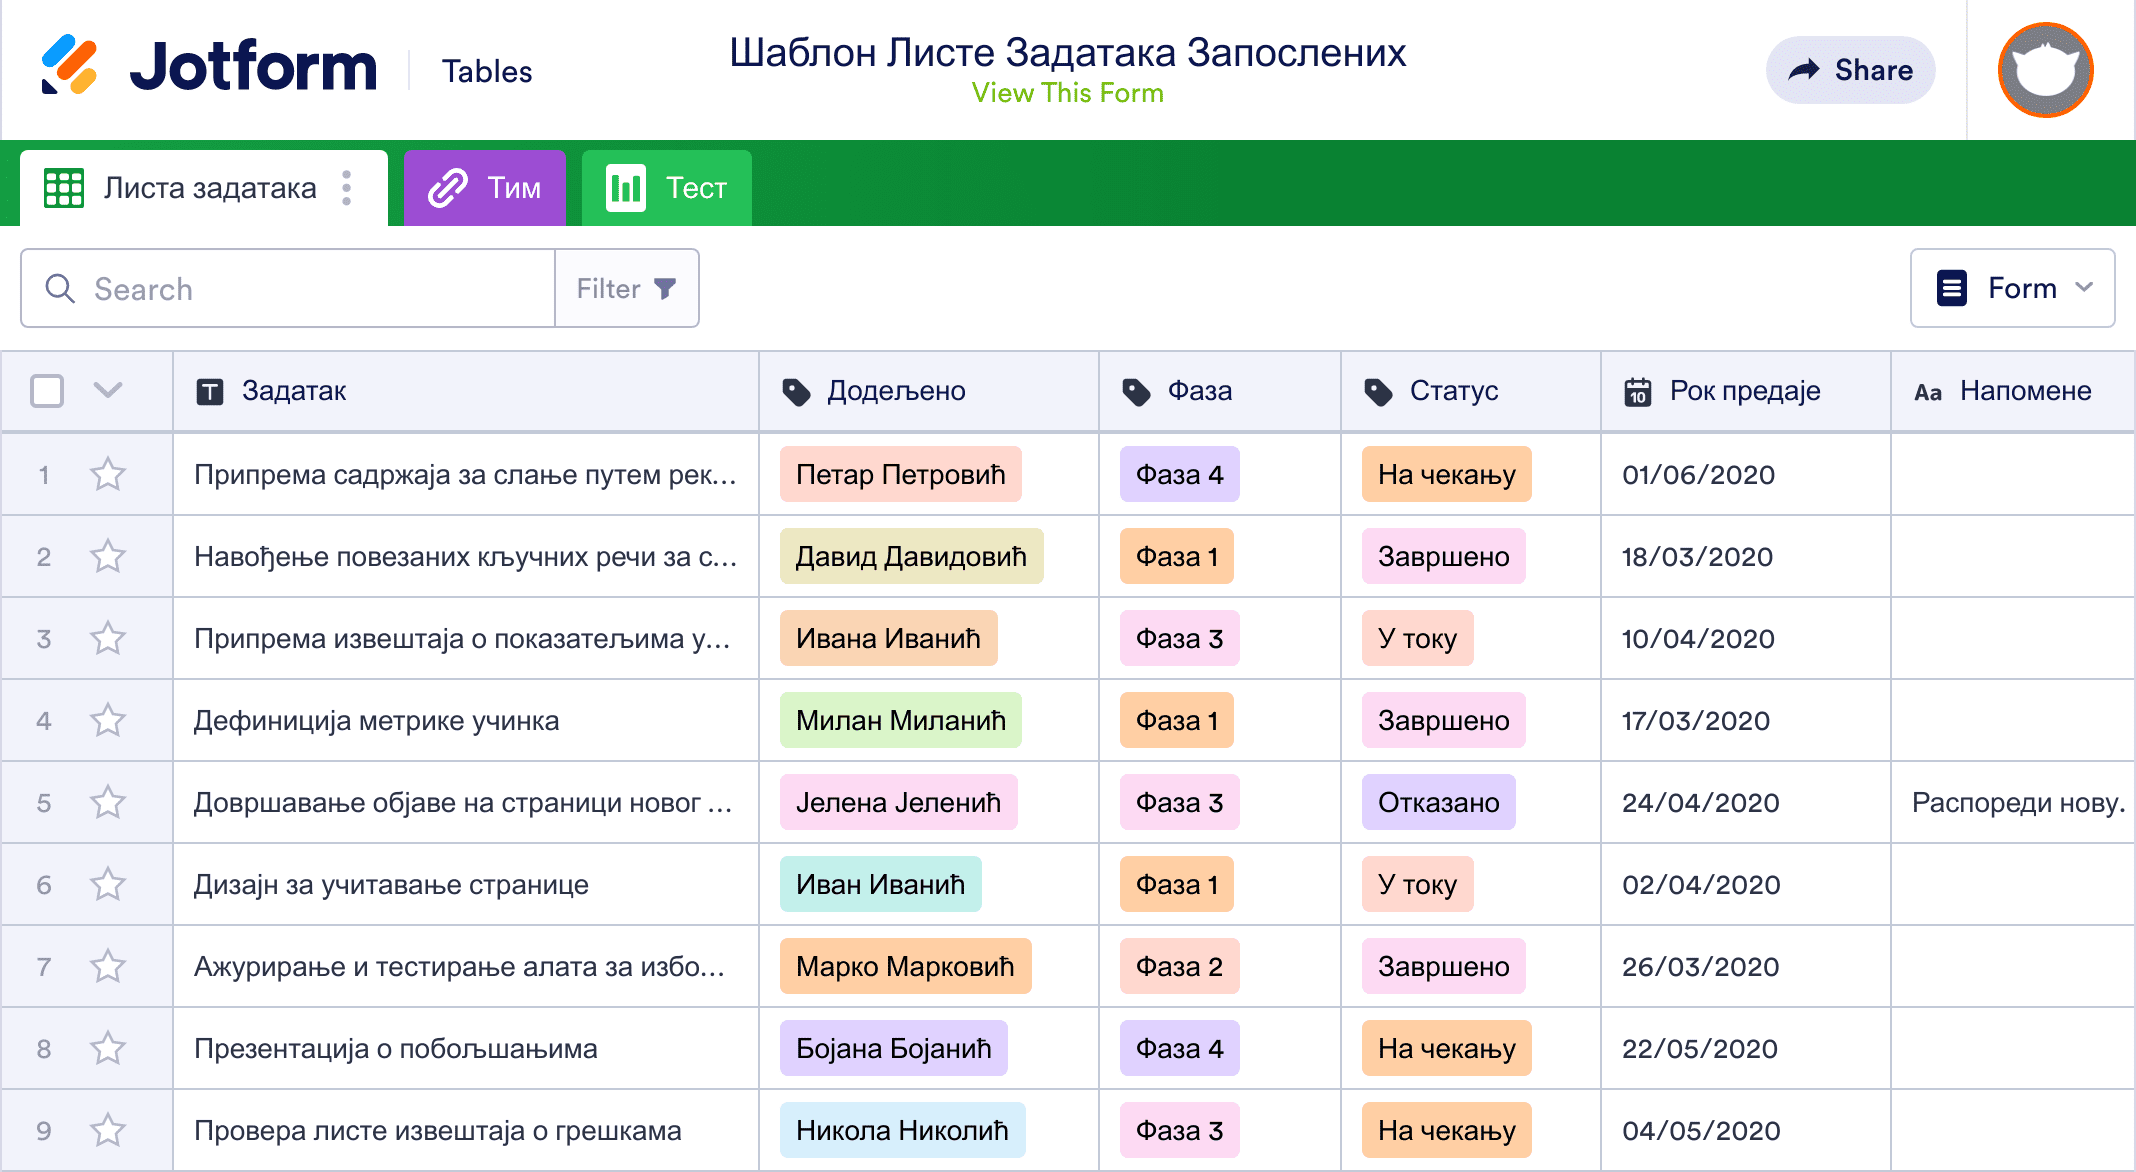The width and height of the screenshot is (2136, 1172).
Task: Open У току status for Ивана Иванић row
Action: tap(1417, 638)
